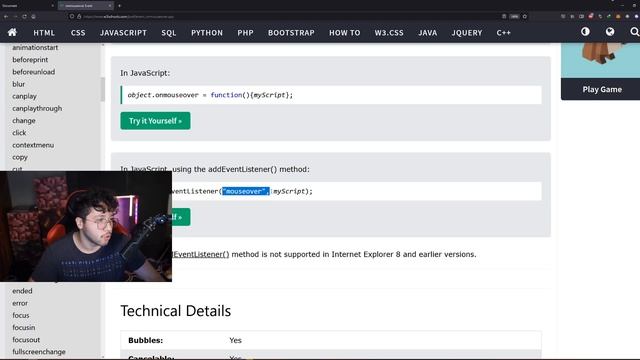Click the game ad image thumbnail

click(600, 60)
